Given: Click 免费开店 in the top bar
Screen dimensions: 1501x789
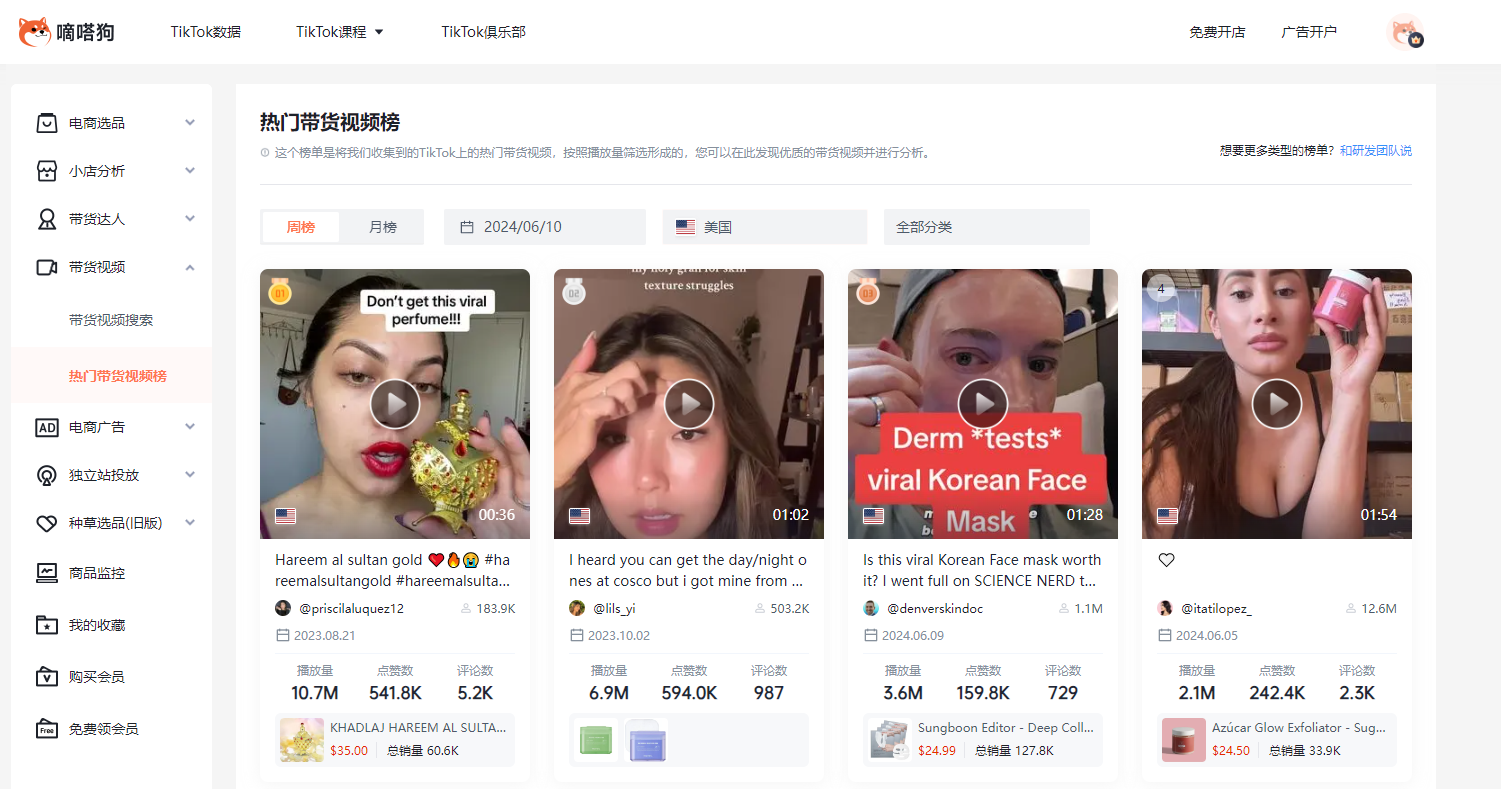Looking at the screenshot, I should 1217,32.
